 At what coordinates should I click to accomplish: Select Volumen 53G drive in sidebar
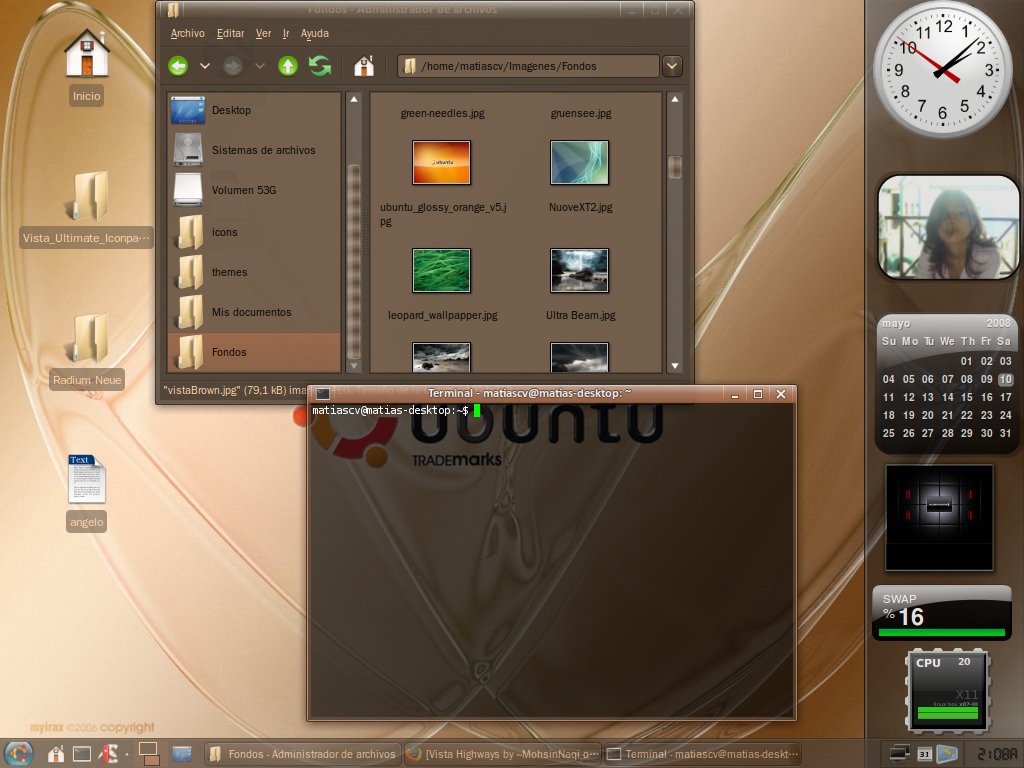click(255, 190)
